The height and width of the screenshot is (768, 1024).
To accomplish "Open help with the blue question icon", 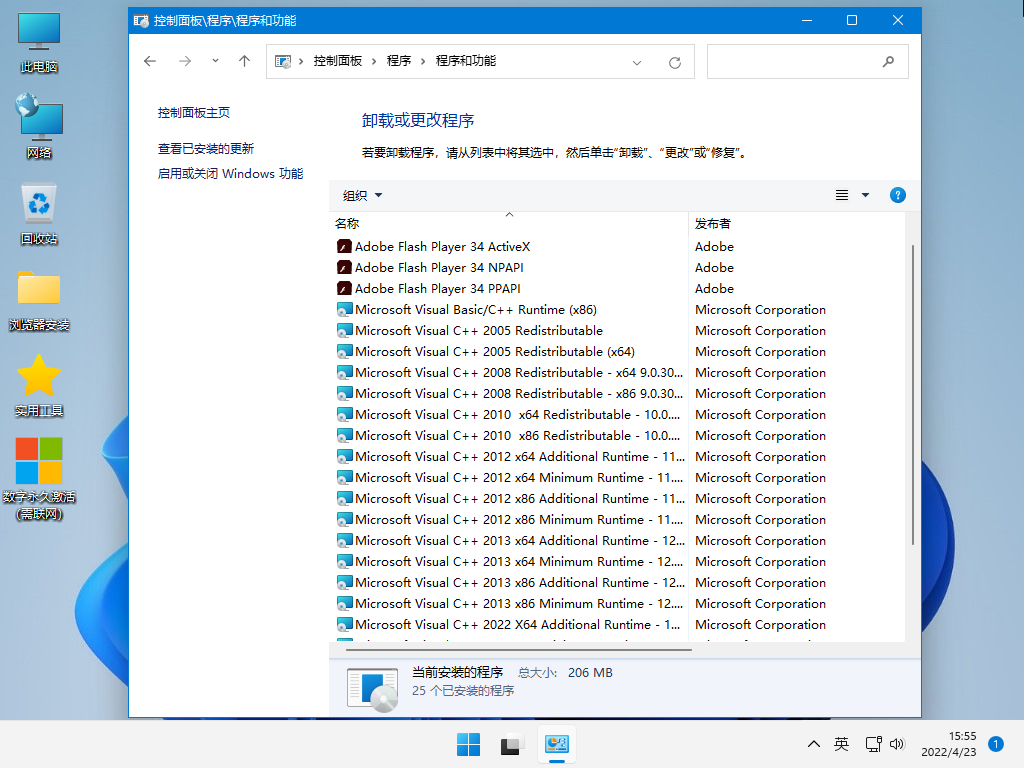I will (x=898, y=195).
